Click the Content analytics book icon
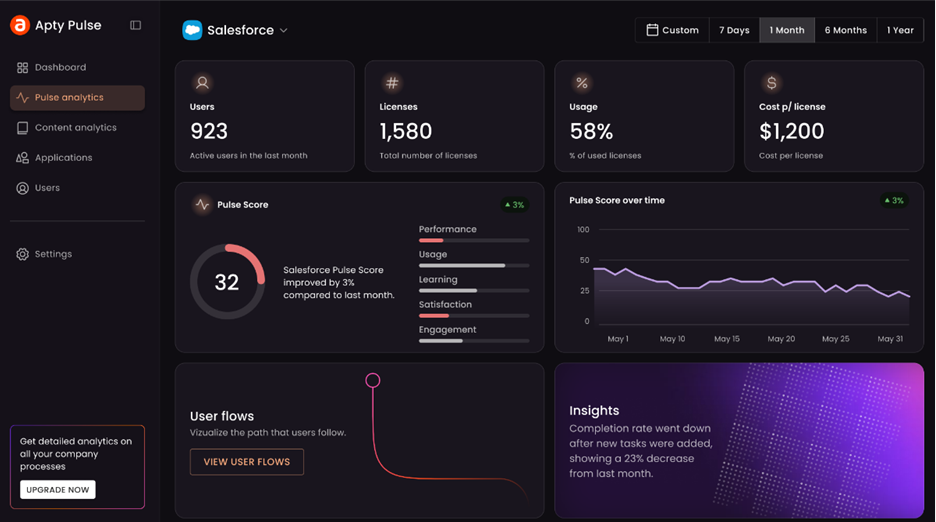The height and width of the screenshot is (522, 936). (22, 128)
